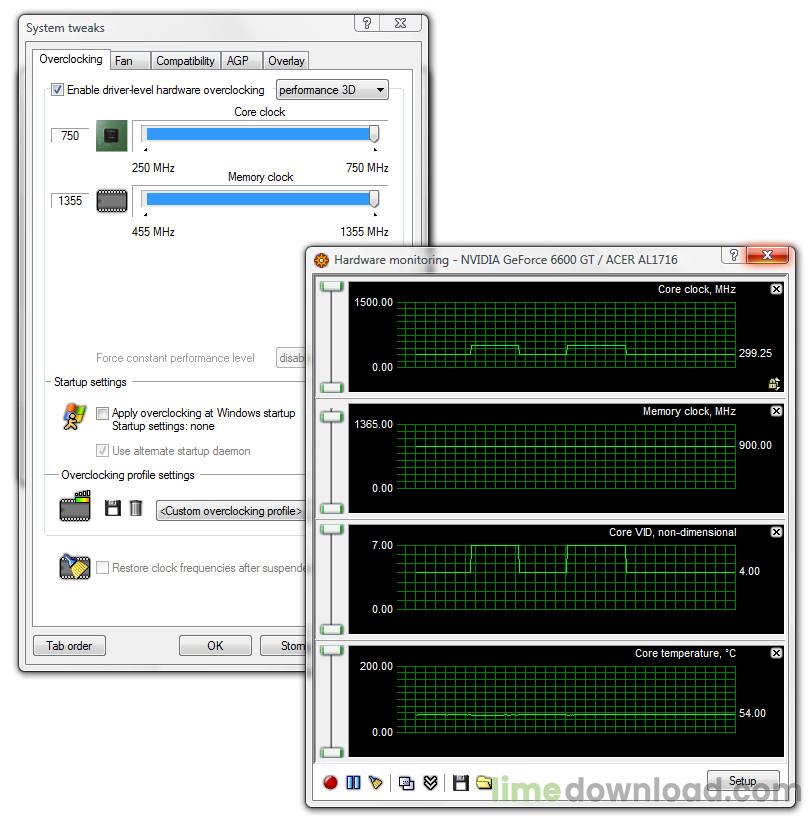Click bottom handle of Core temperature graph scale slider

tap(331, 752)
